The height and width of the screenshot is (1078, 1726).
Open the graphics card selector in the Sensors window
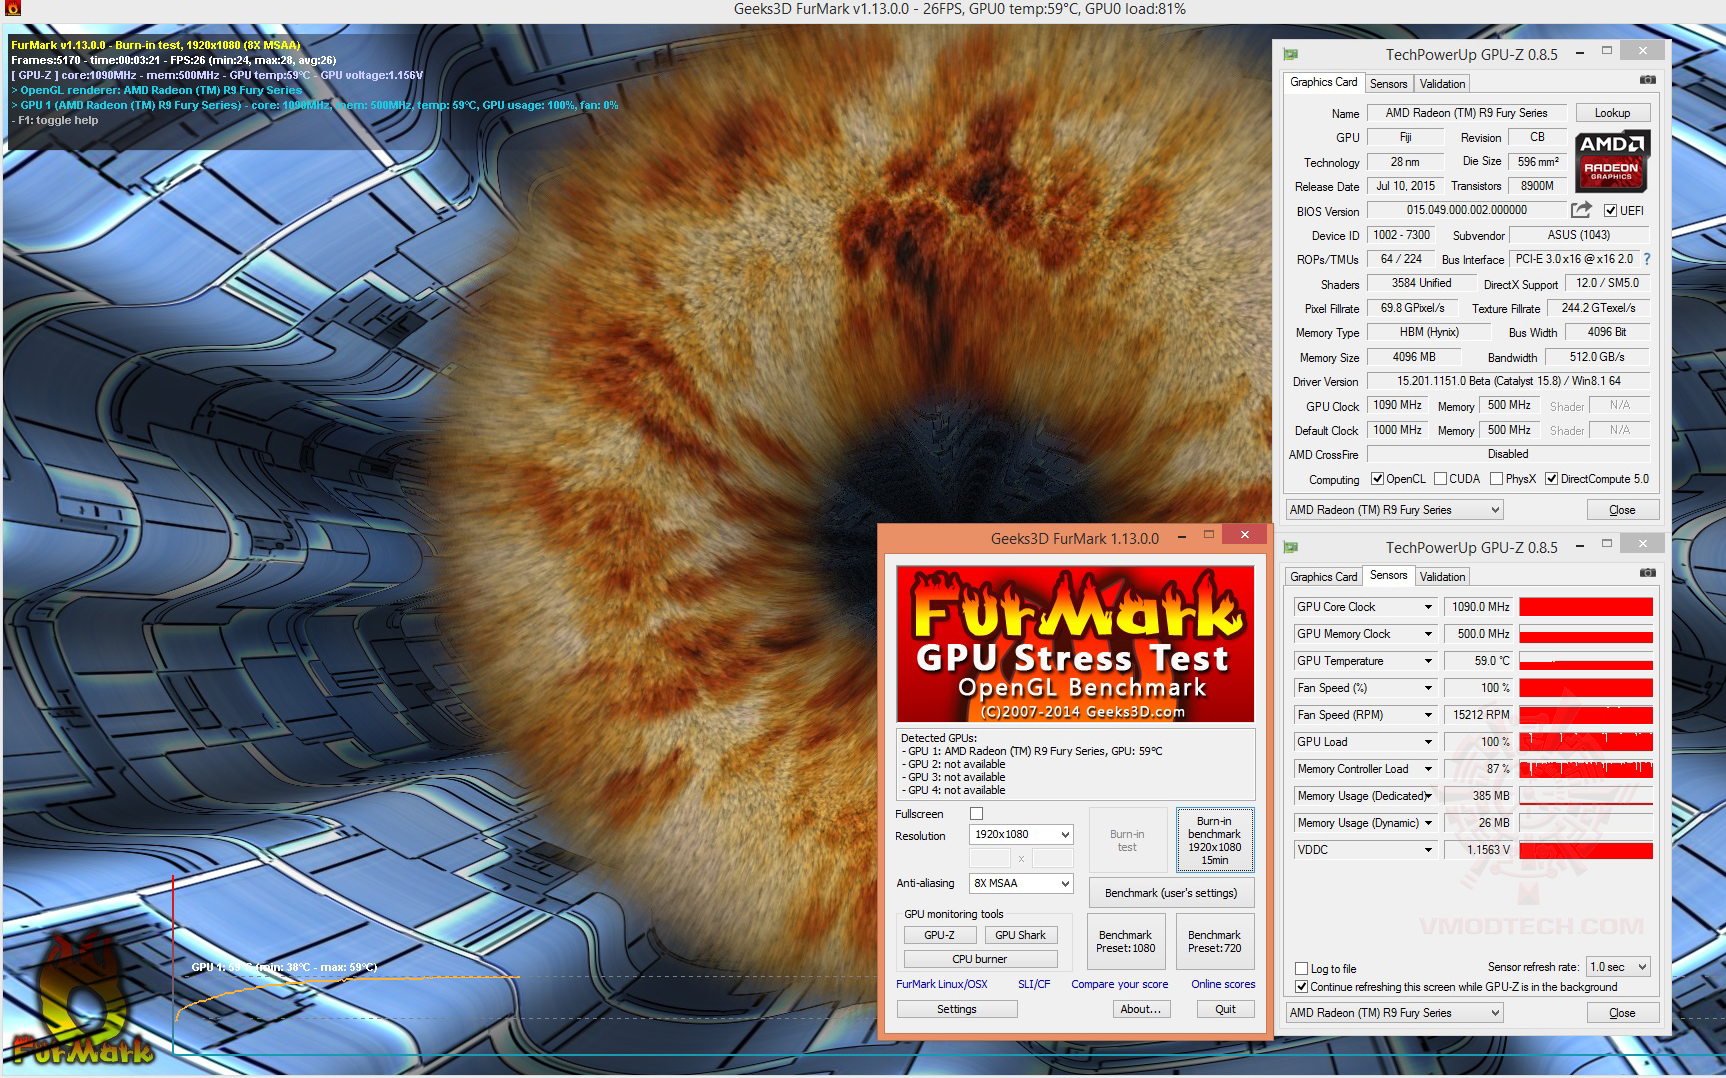pyautogui.click(x=1394, y=1013)
